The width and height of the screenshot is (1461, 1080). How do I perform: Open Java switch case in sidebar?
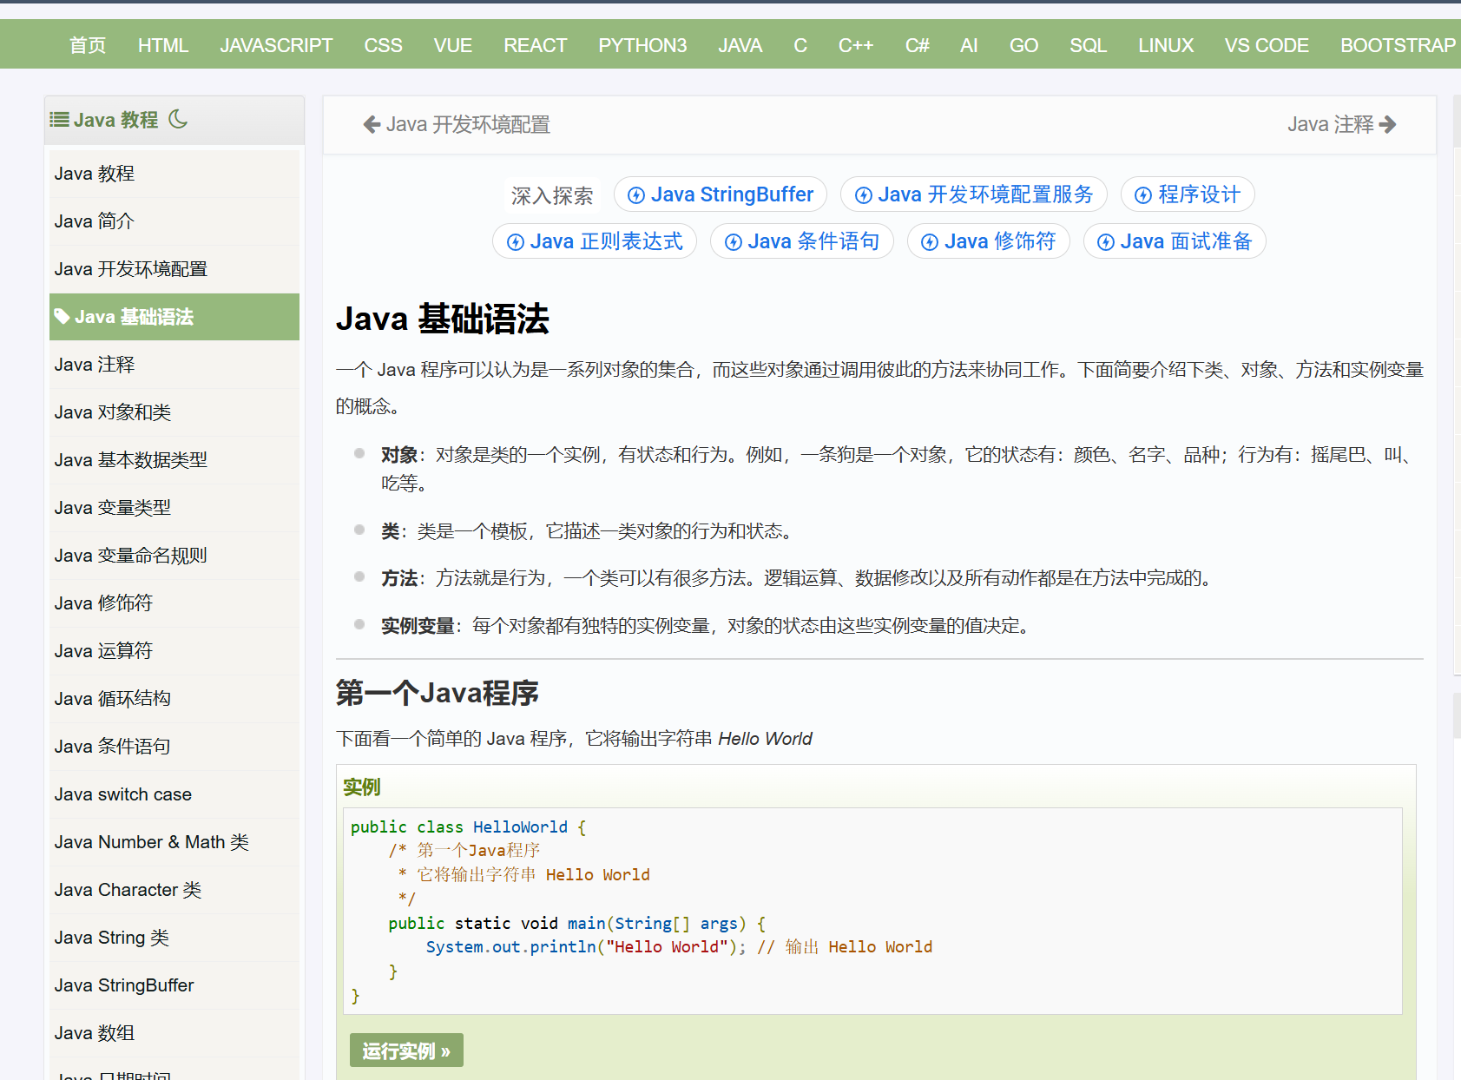tap(123, 794)
